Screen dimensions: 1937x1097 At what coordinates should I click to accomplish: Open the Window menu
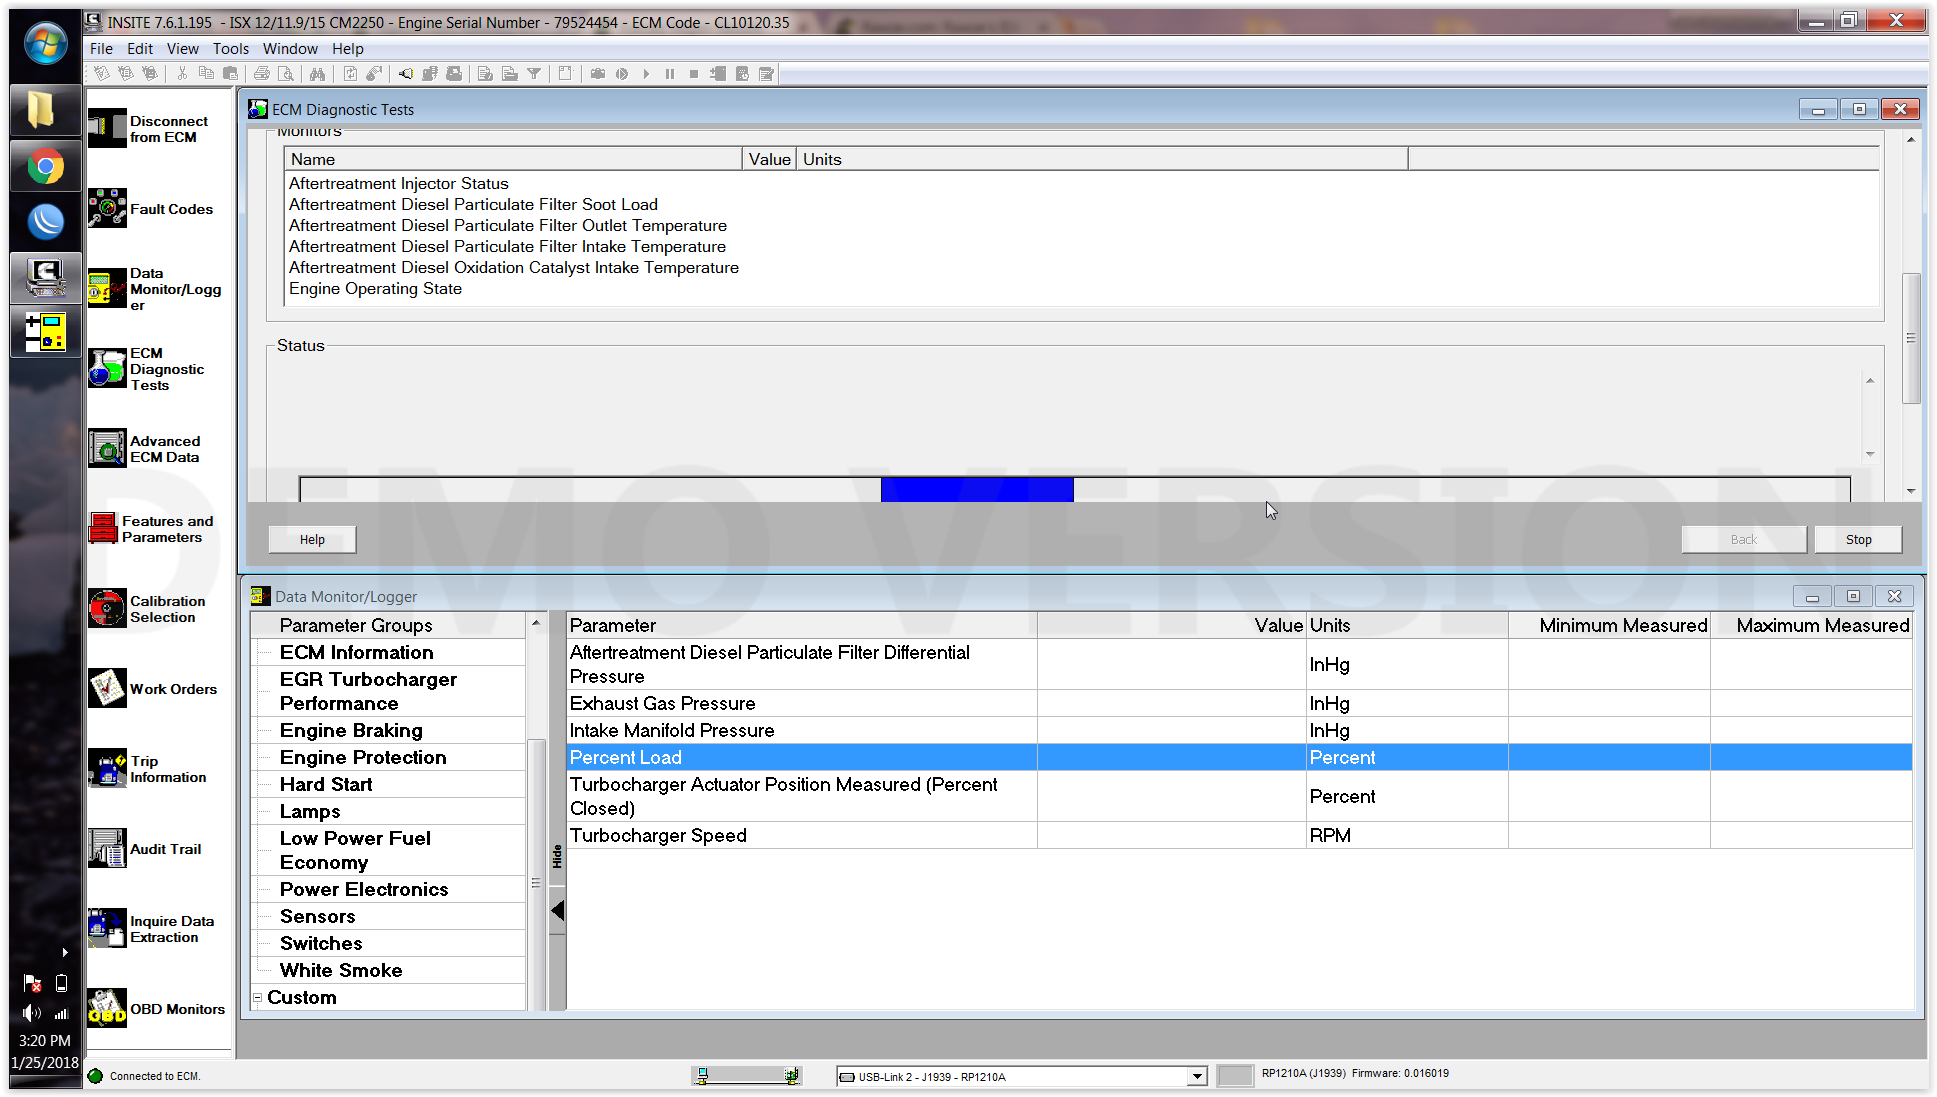[290, 48]
